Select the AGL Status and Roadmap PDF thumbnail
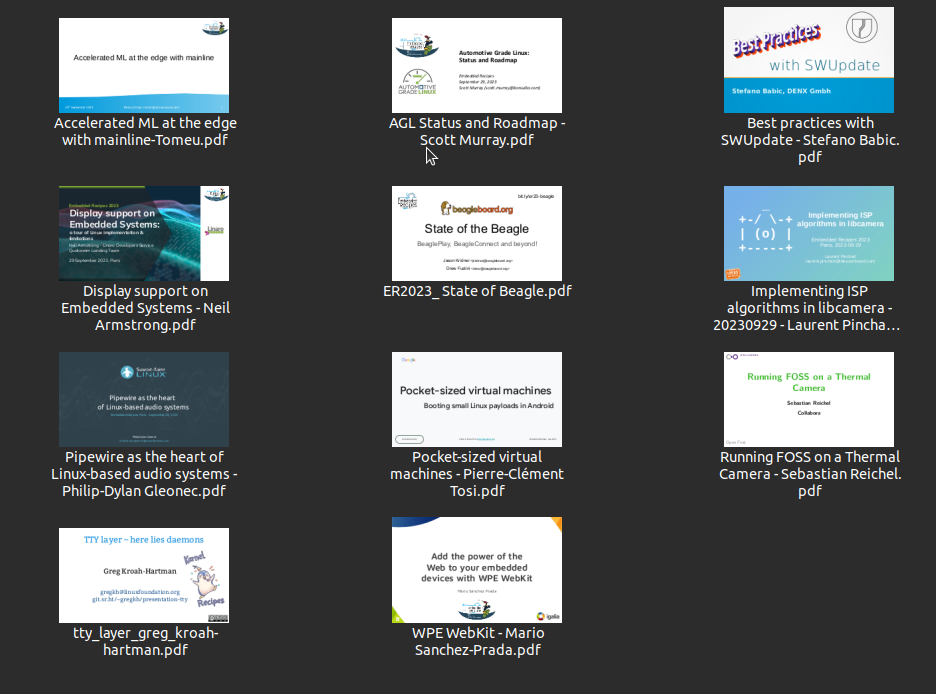Viewport: 936px width, 694px height. click(x=477, y=65)
